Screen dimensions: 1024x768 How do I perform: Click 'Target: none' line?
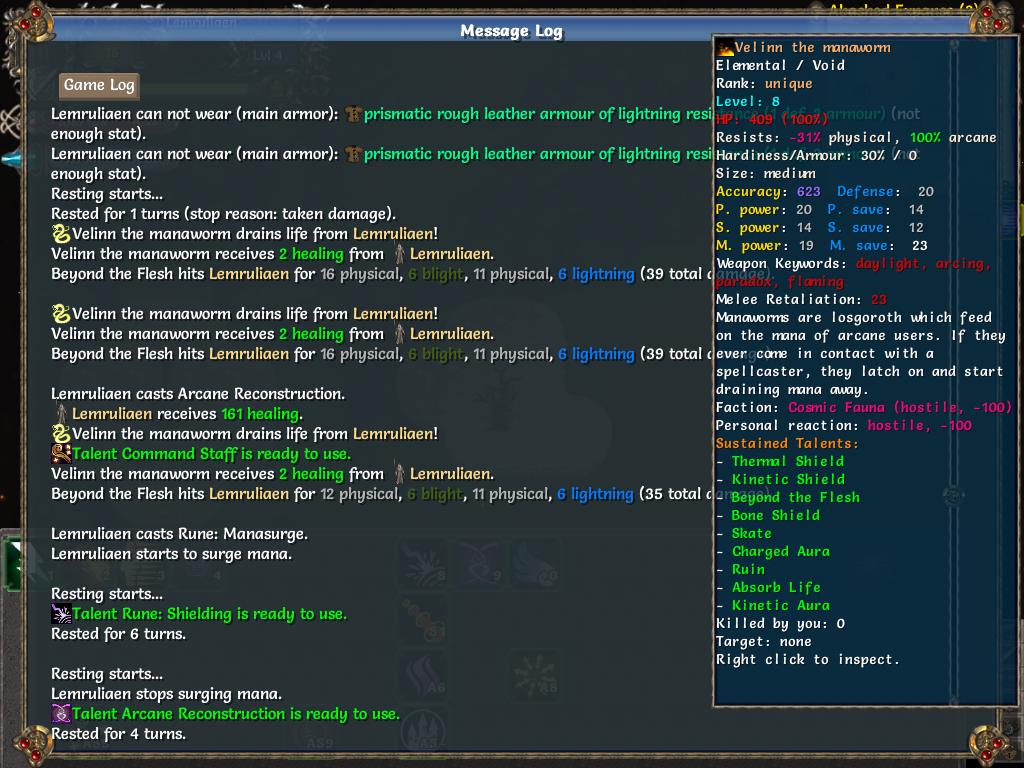763,642
